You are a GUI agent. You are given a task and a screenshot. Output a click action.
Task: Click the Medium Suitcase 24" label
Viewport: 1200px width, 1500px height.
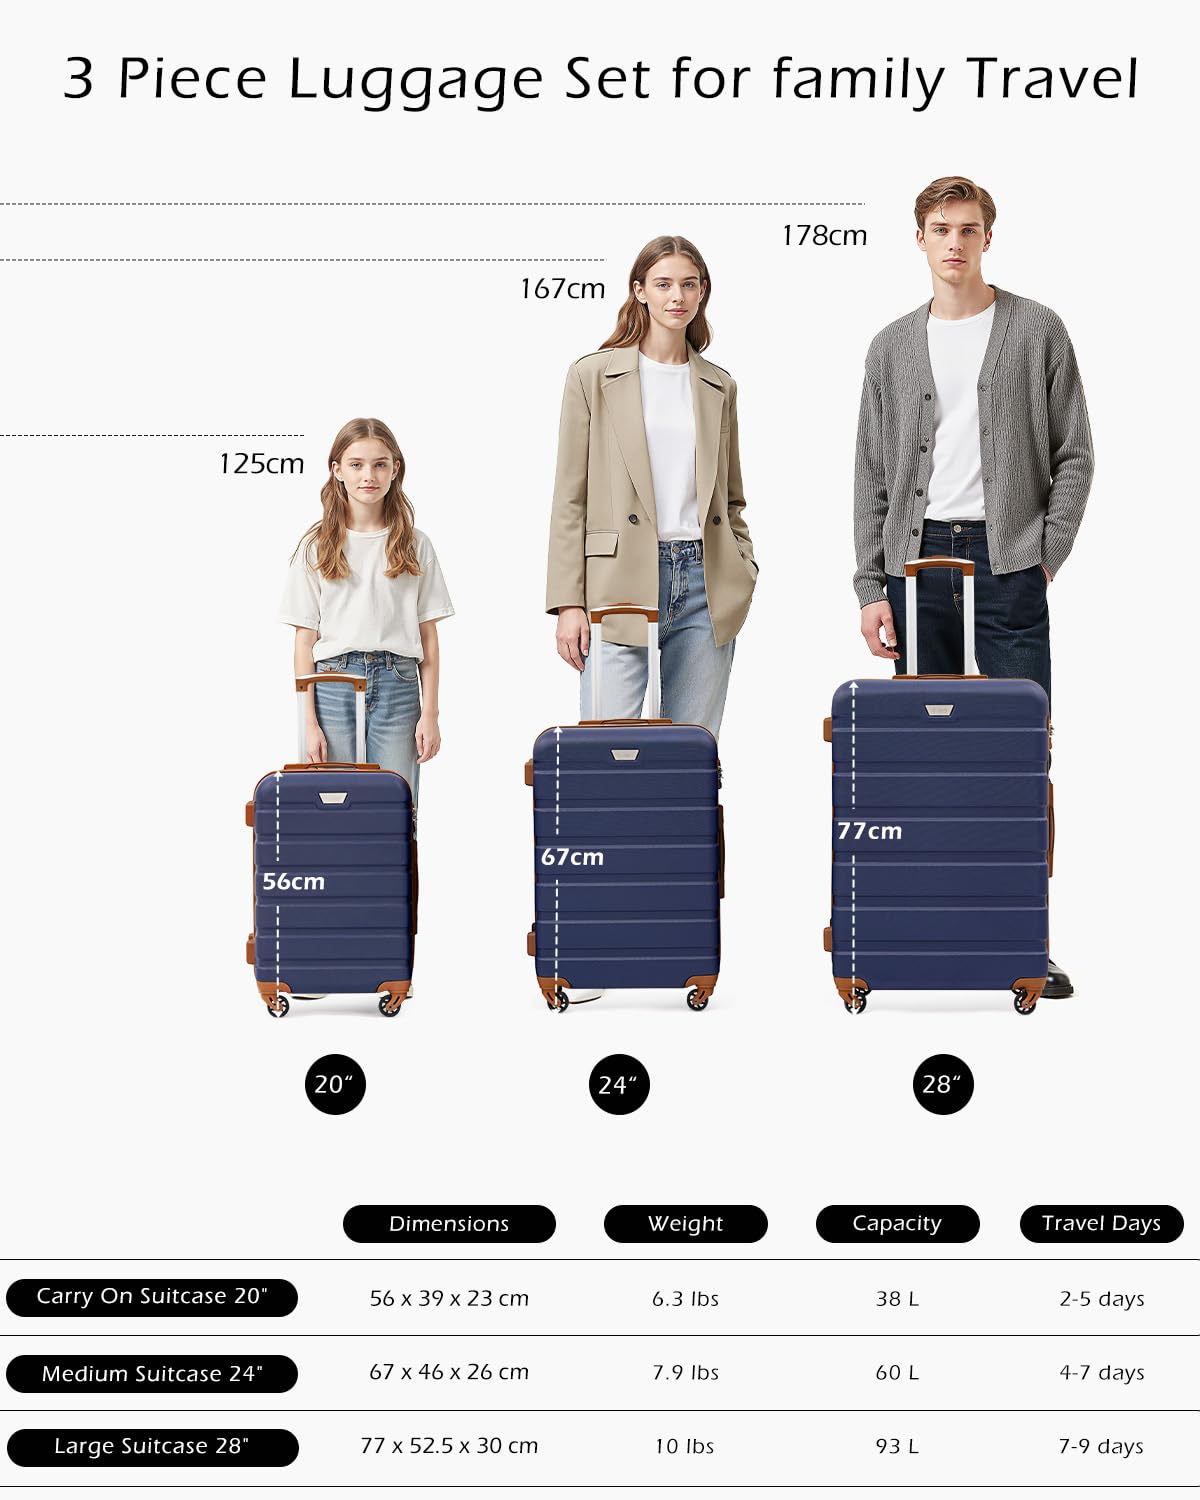pyautogui.click(x=152, y=1374)
